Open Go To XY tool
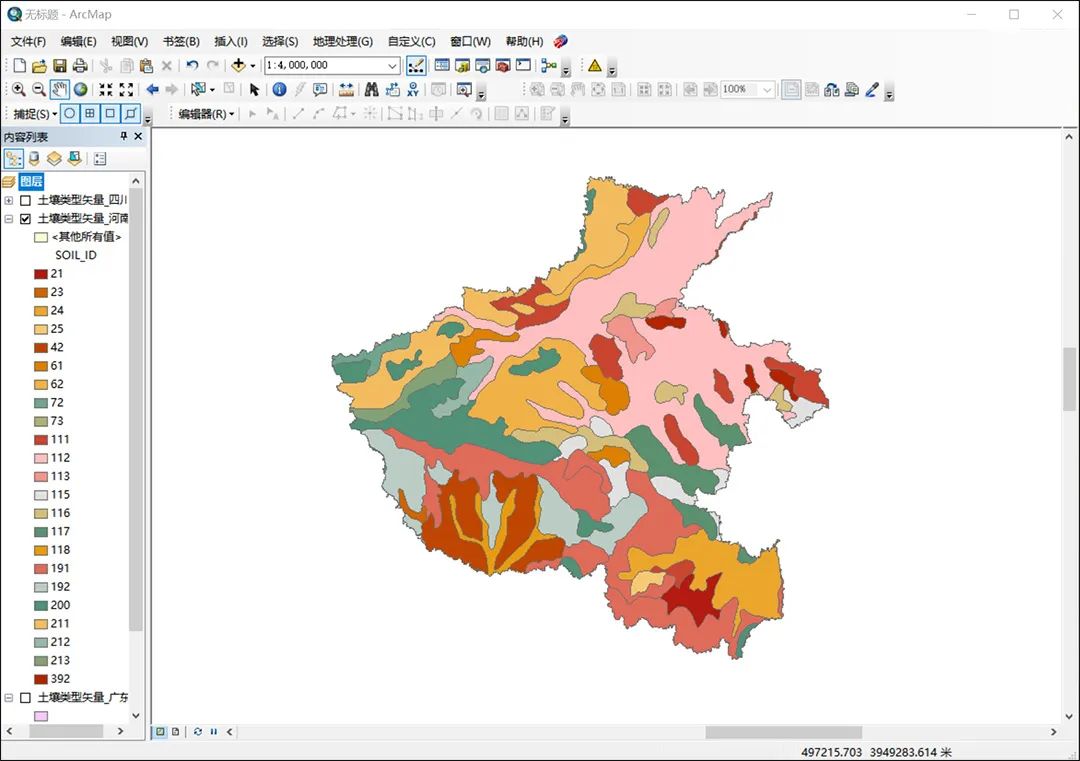 coord(413,90)
